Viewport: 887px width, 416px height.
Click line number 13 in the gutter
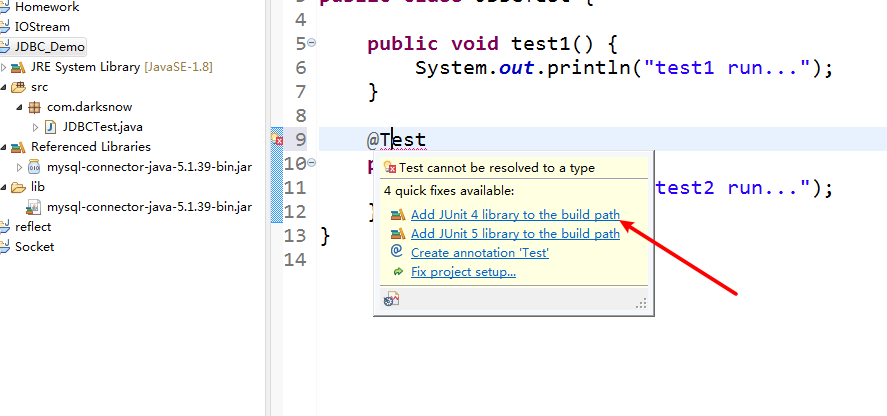295,235
